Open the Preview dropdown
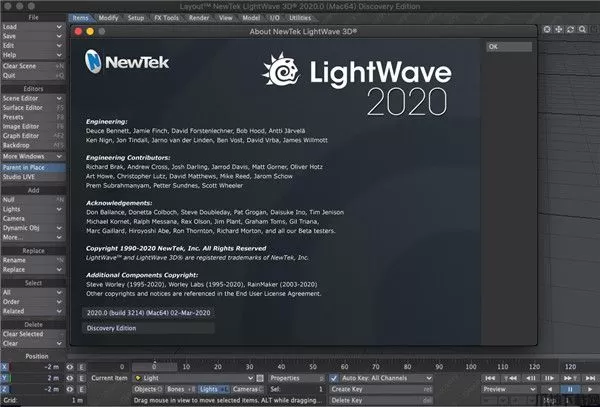 (x=509, y=389)
